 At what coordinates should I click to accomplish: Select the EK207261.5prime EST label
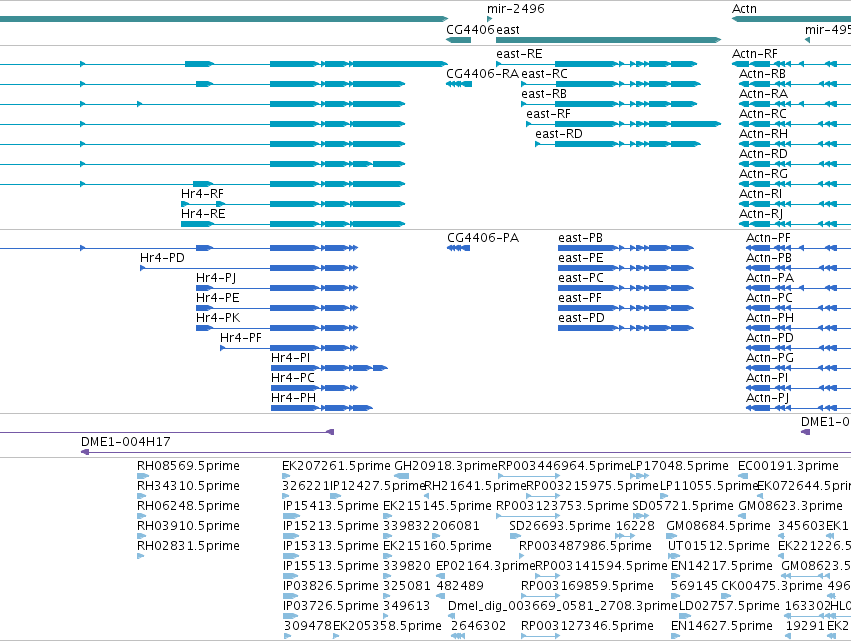[x=336, y=466]
